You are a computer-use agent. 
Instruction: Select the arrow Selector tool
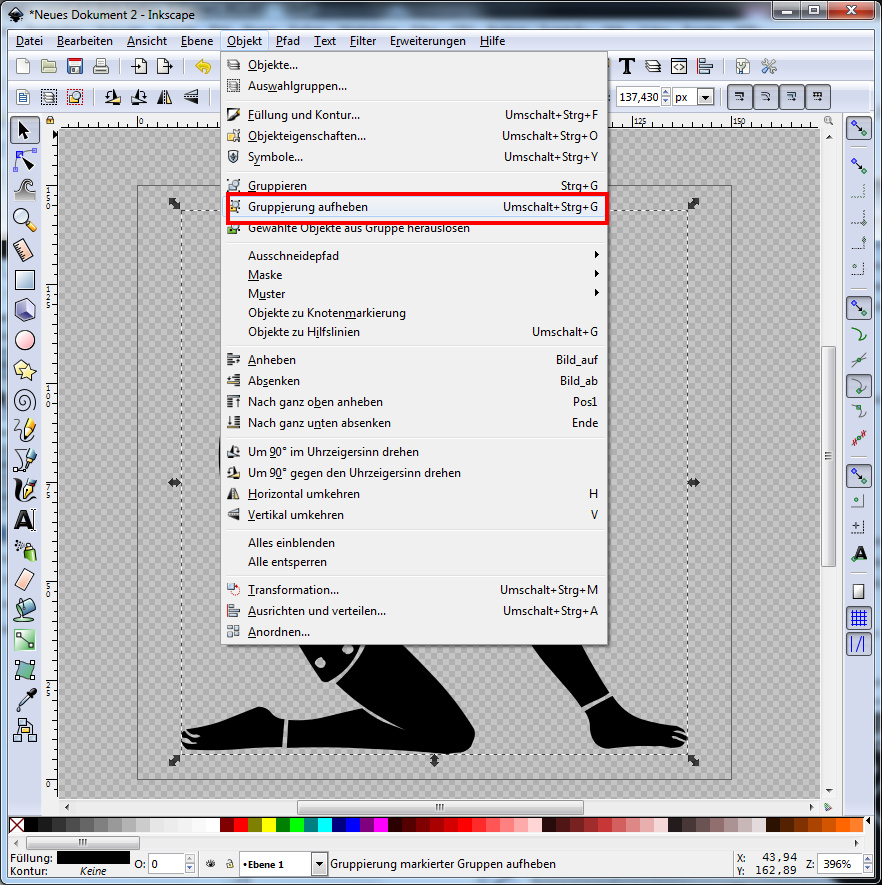point(24,130)
